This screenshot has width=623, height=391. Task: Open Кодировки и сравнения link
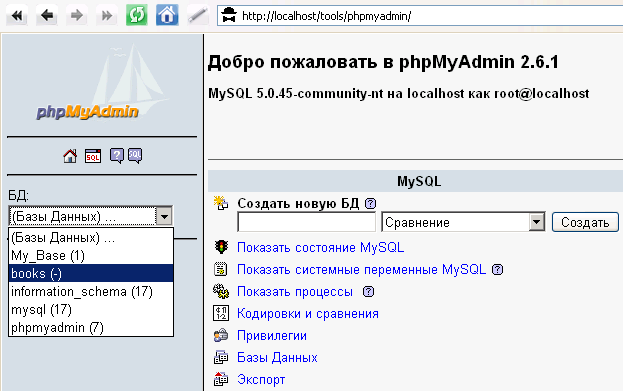pos(308,314)
